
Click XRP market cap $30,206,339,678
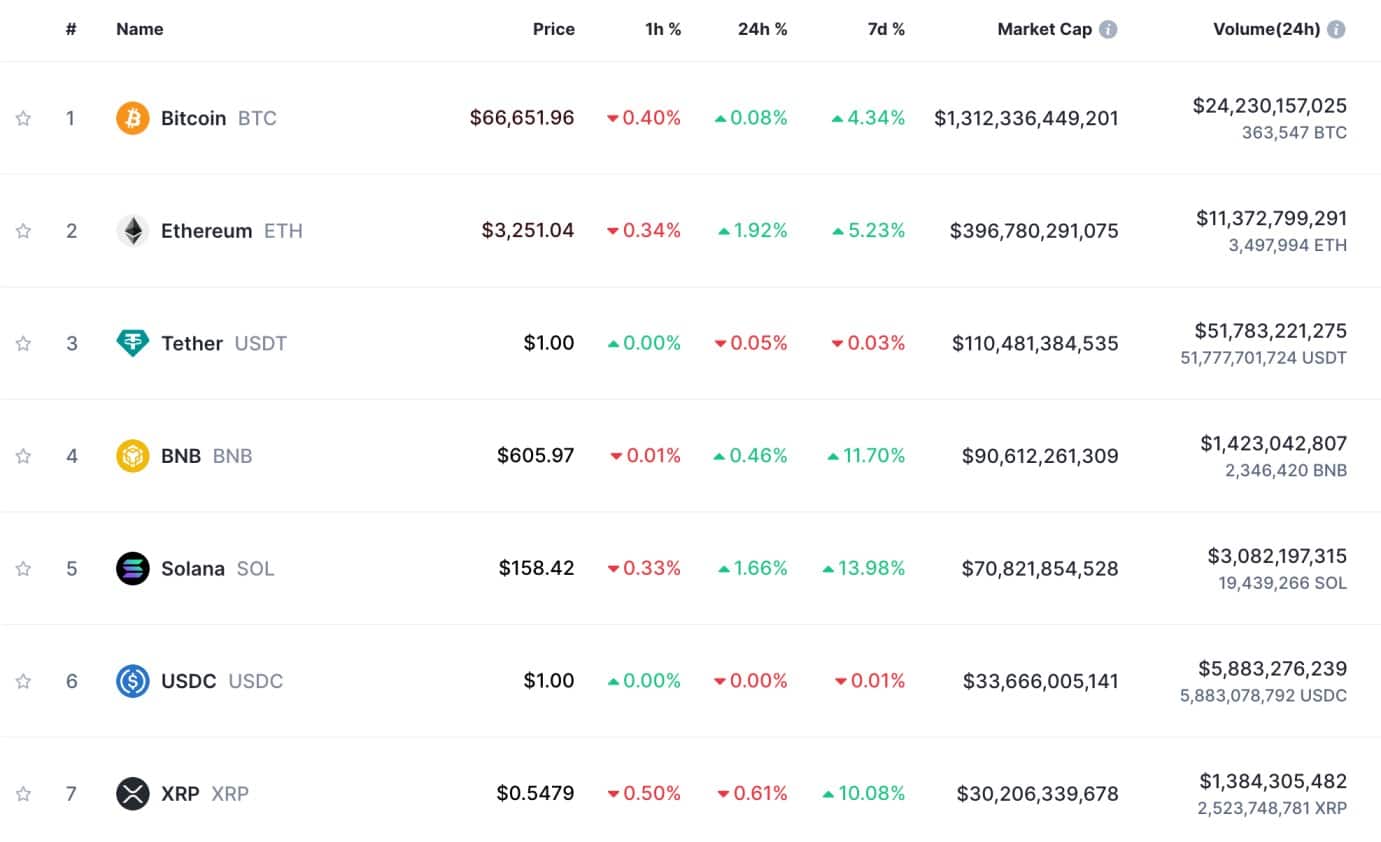pyautogui.click(x=1038, y=794)
